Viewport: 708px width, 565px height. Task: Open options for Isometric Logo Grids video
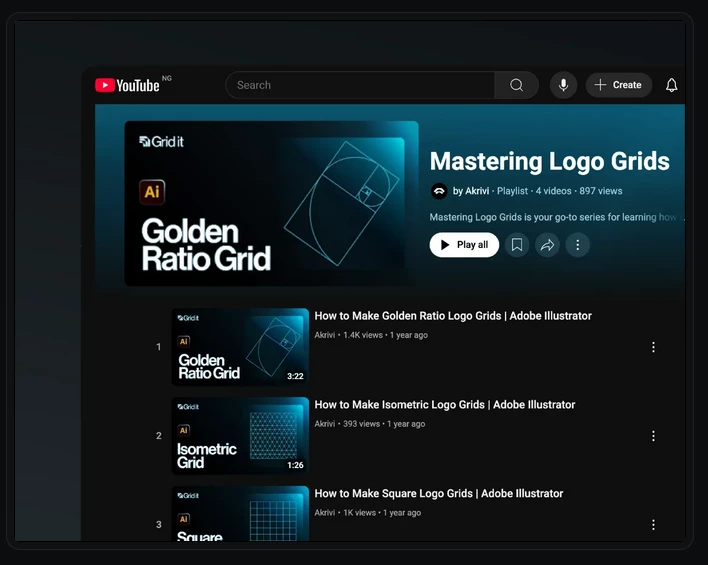pyautogui.click(x=653, y=436)
